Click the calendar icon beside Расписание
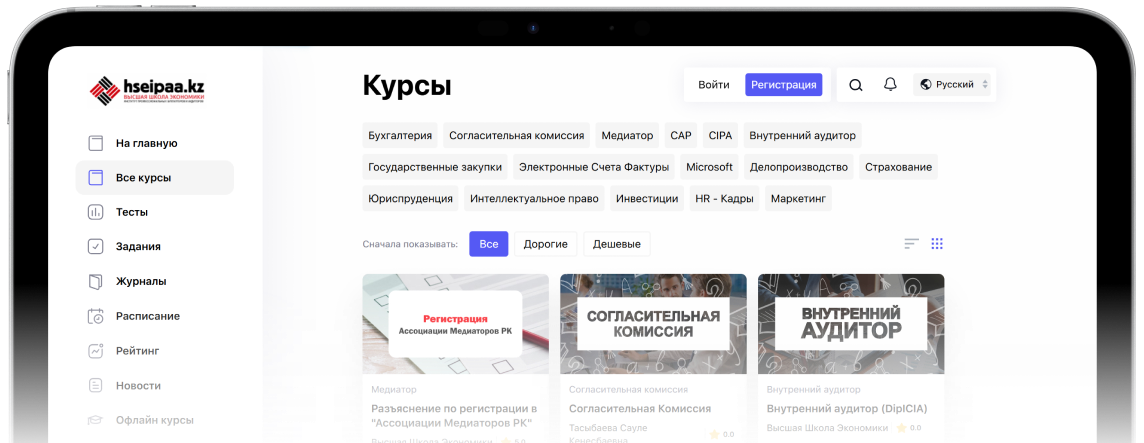 96,316
